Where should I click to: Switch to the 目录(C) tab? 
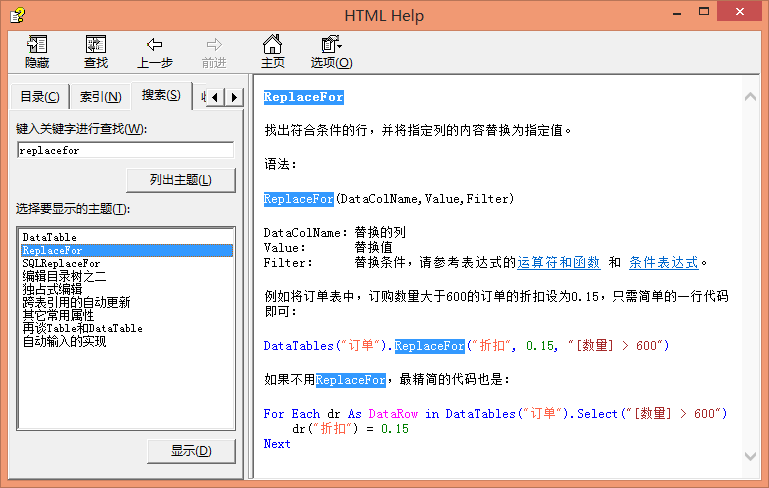pos(40,97)
